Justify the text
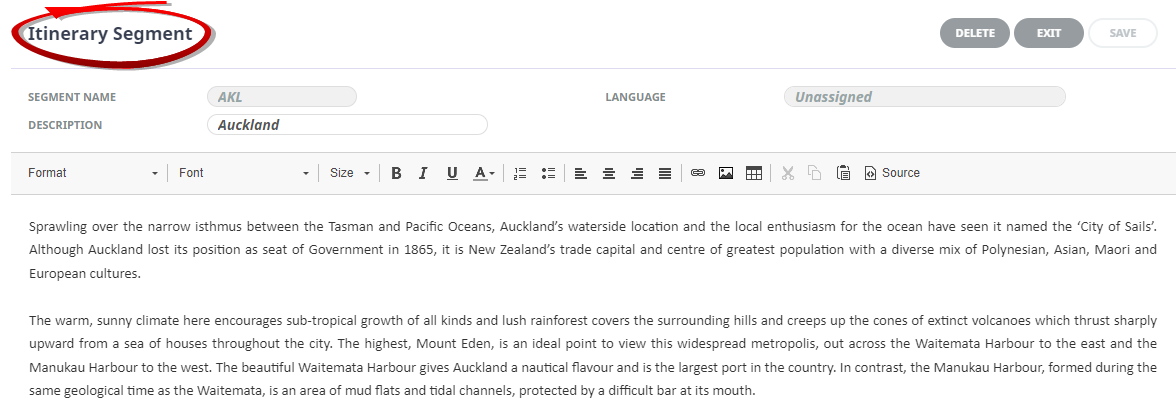 point(664,173)
